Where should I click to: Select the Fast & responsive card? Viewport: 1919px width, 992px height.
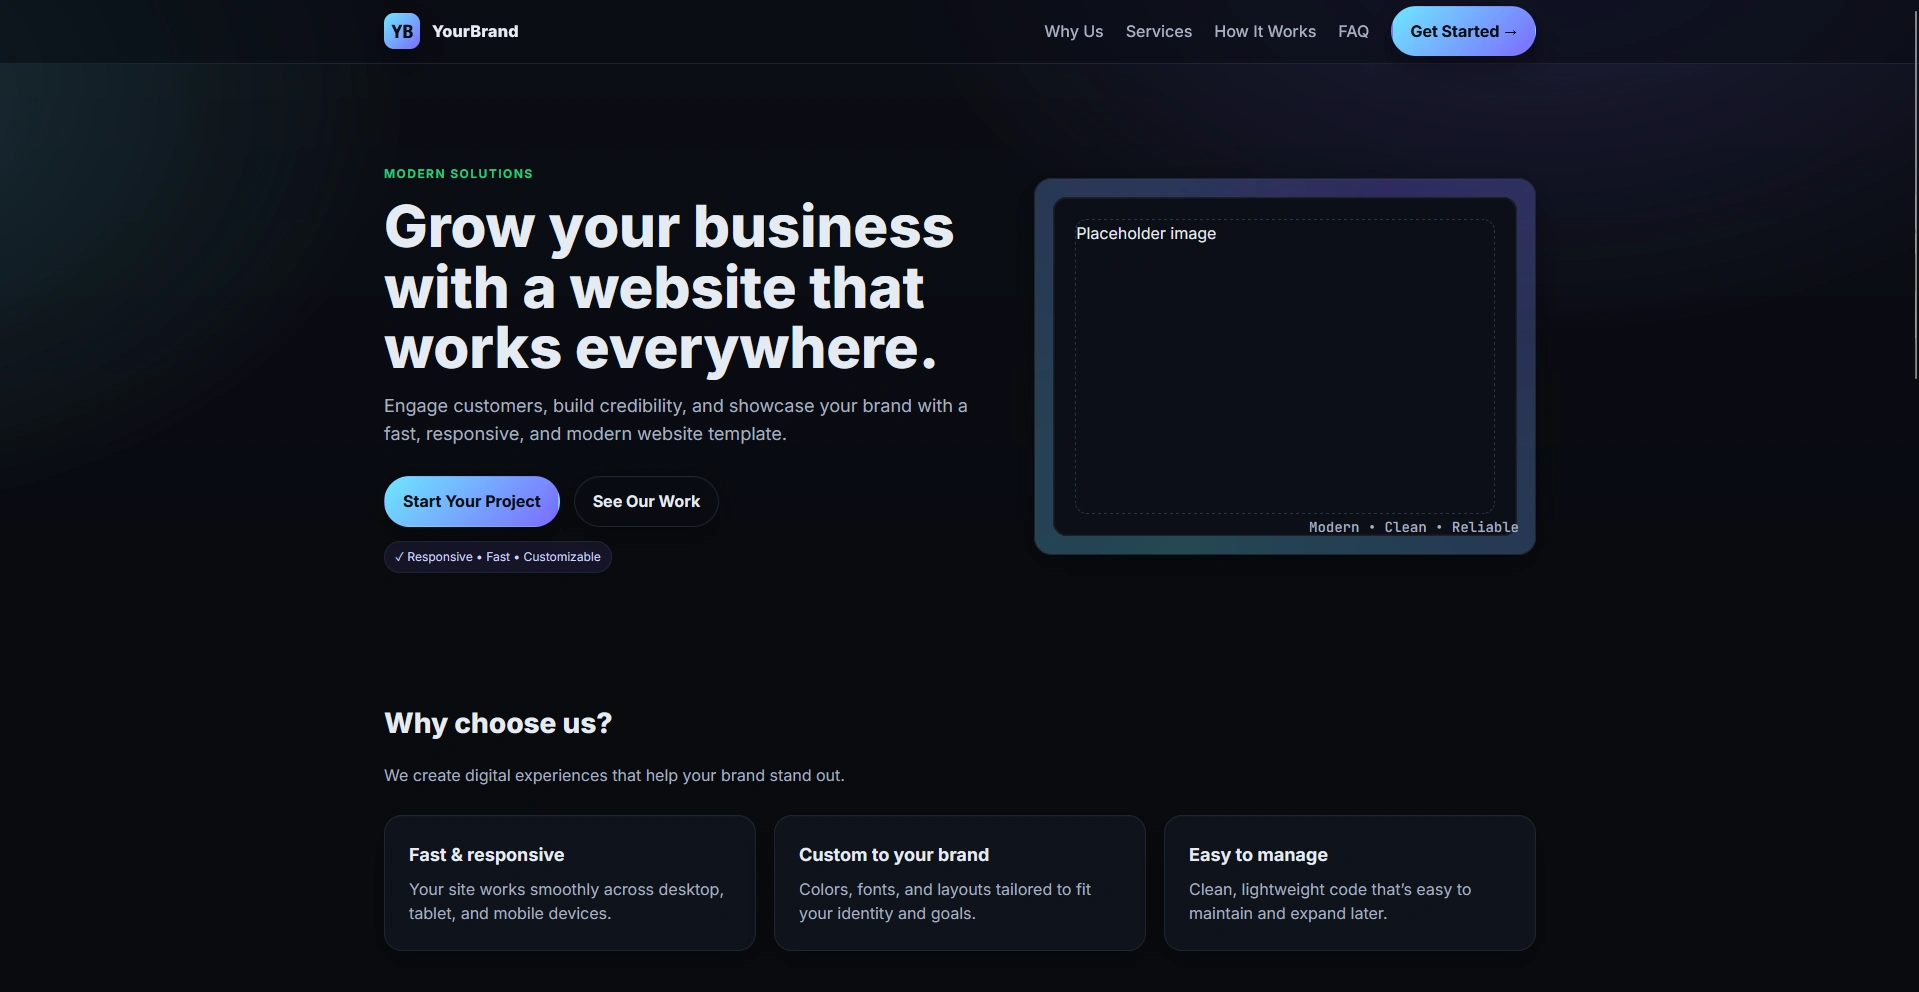[x=570, y=883]
